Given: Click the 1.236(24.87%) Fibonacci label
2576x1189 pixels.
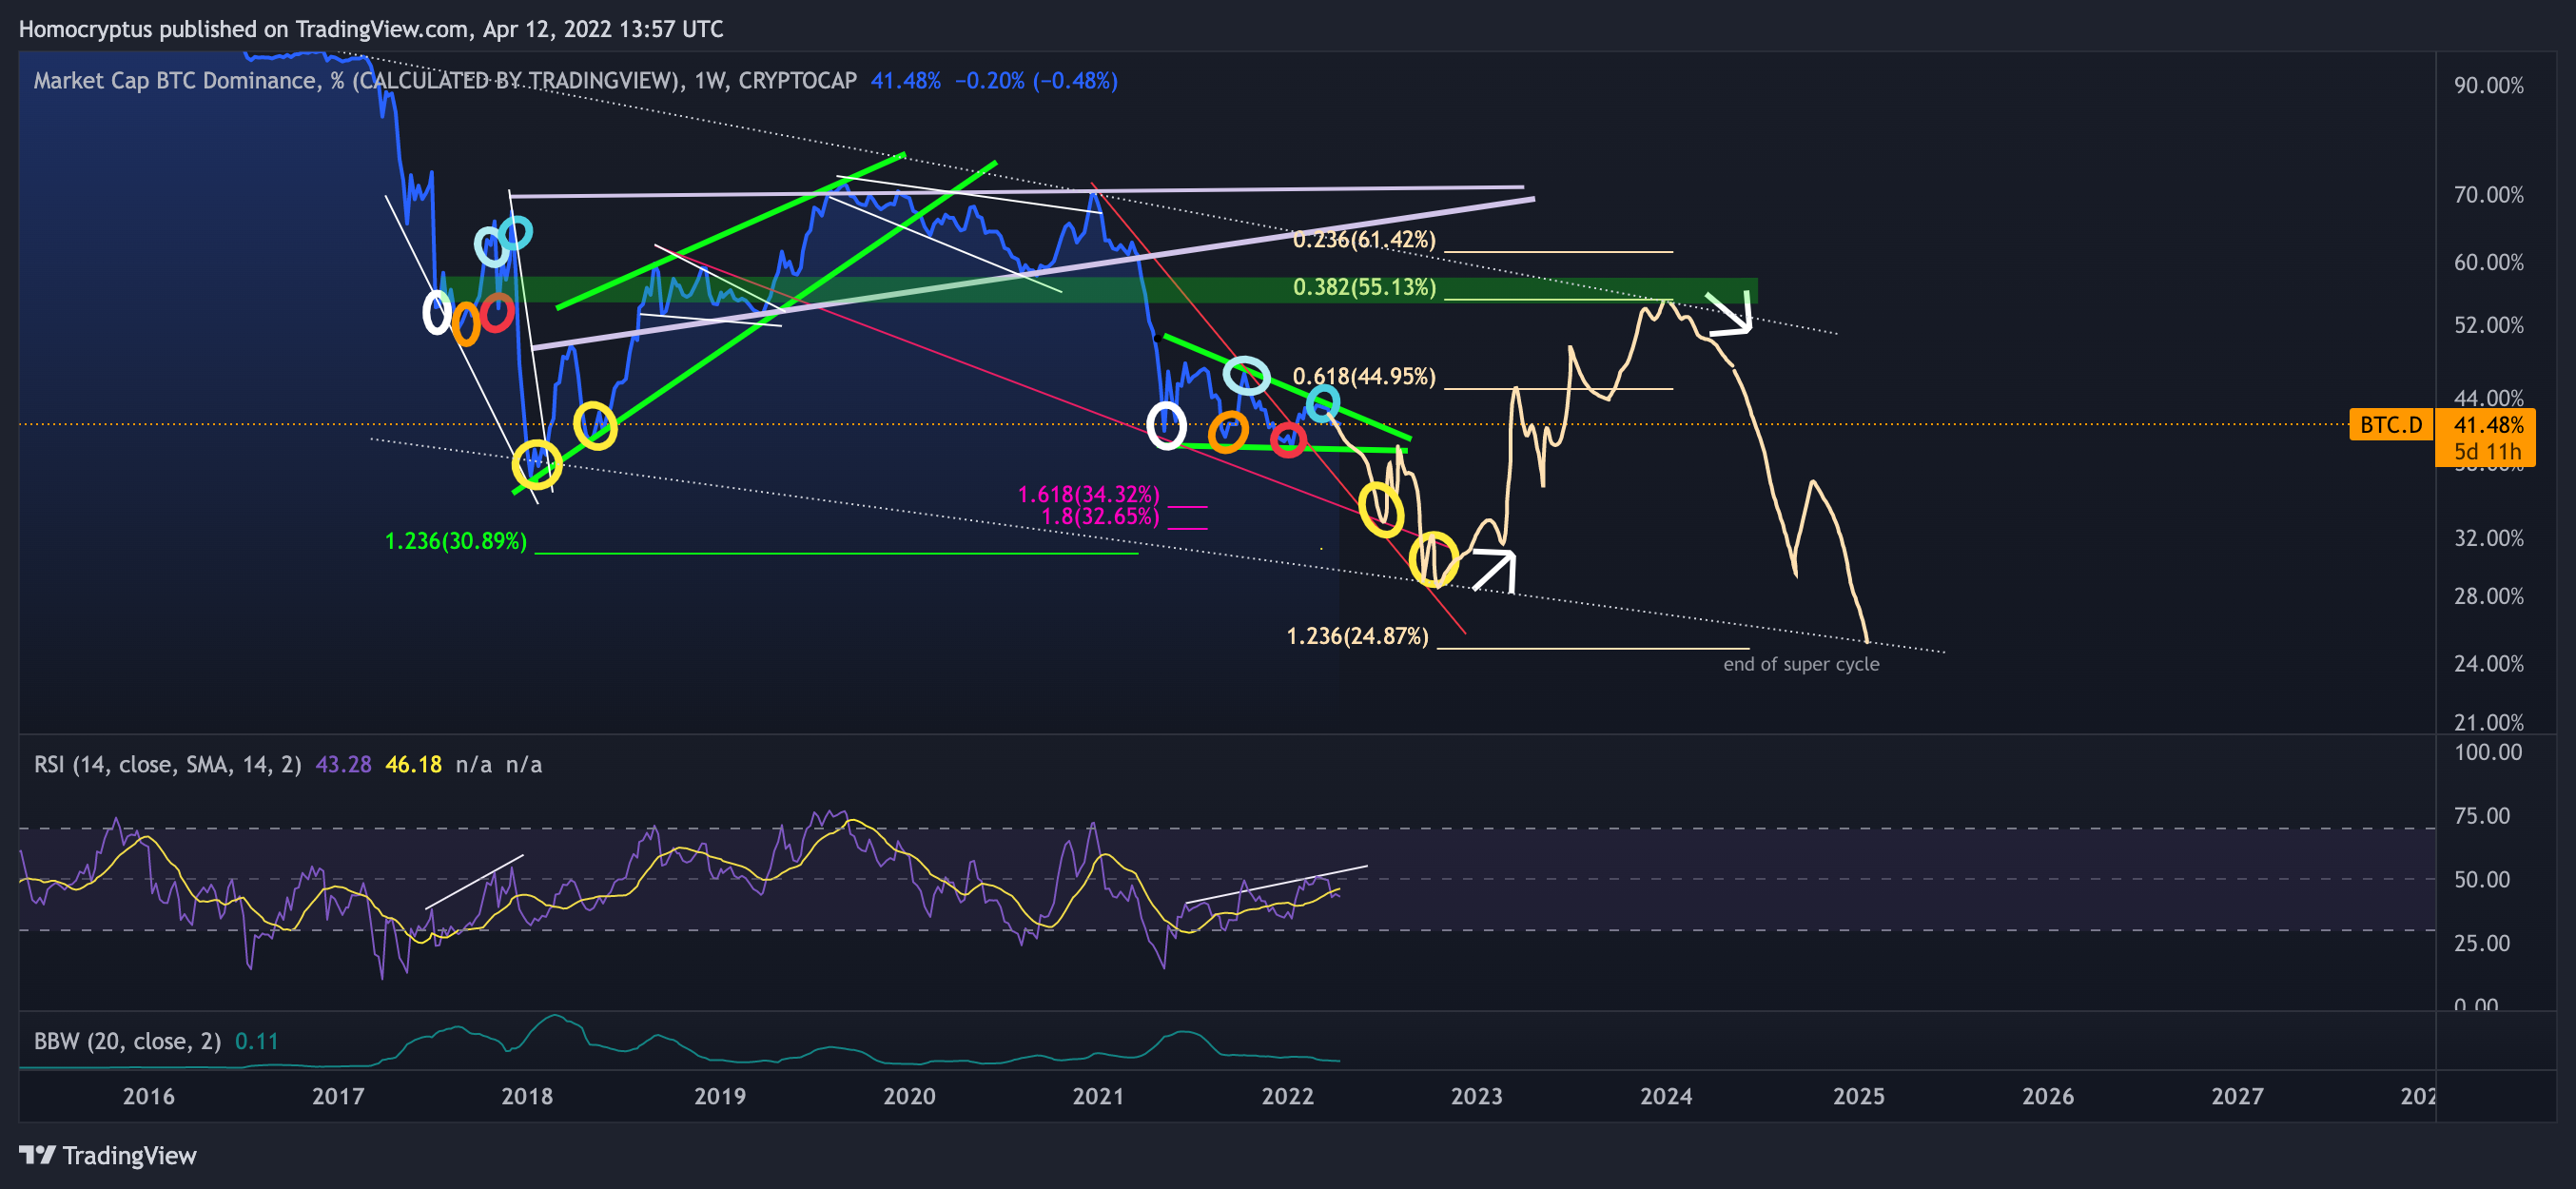Looking at the screenshot, I should 1357,636.
